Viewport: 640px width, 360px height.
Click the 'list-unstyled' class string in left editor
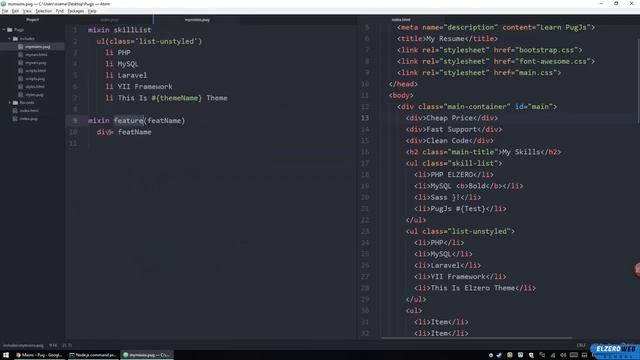(x=167, y=41)
